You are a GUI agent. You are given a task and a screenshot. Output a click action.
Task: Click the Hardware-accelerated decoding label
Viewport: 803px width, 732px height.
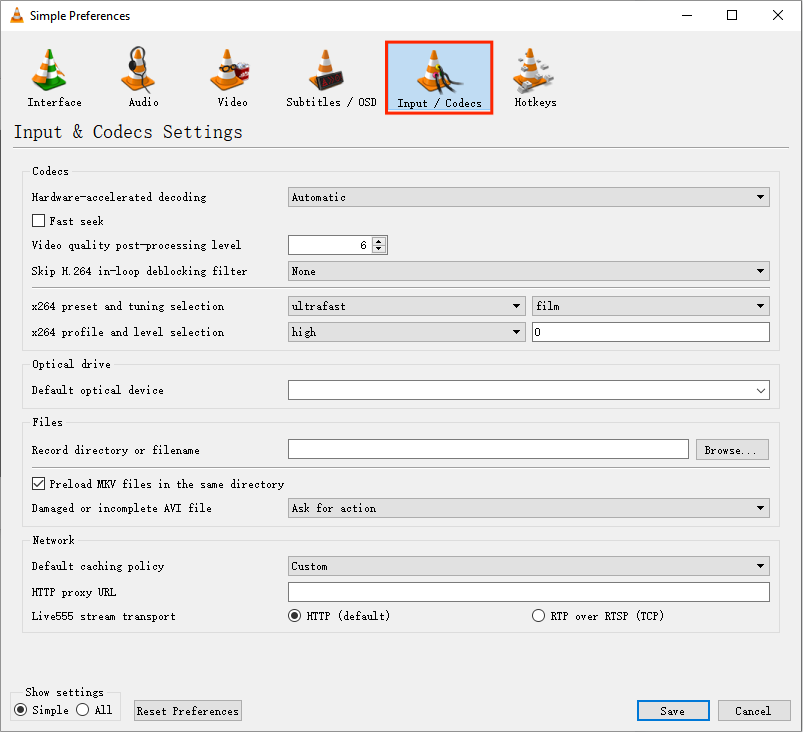point(119,197)
